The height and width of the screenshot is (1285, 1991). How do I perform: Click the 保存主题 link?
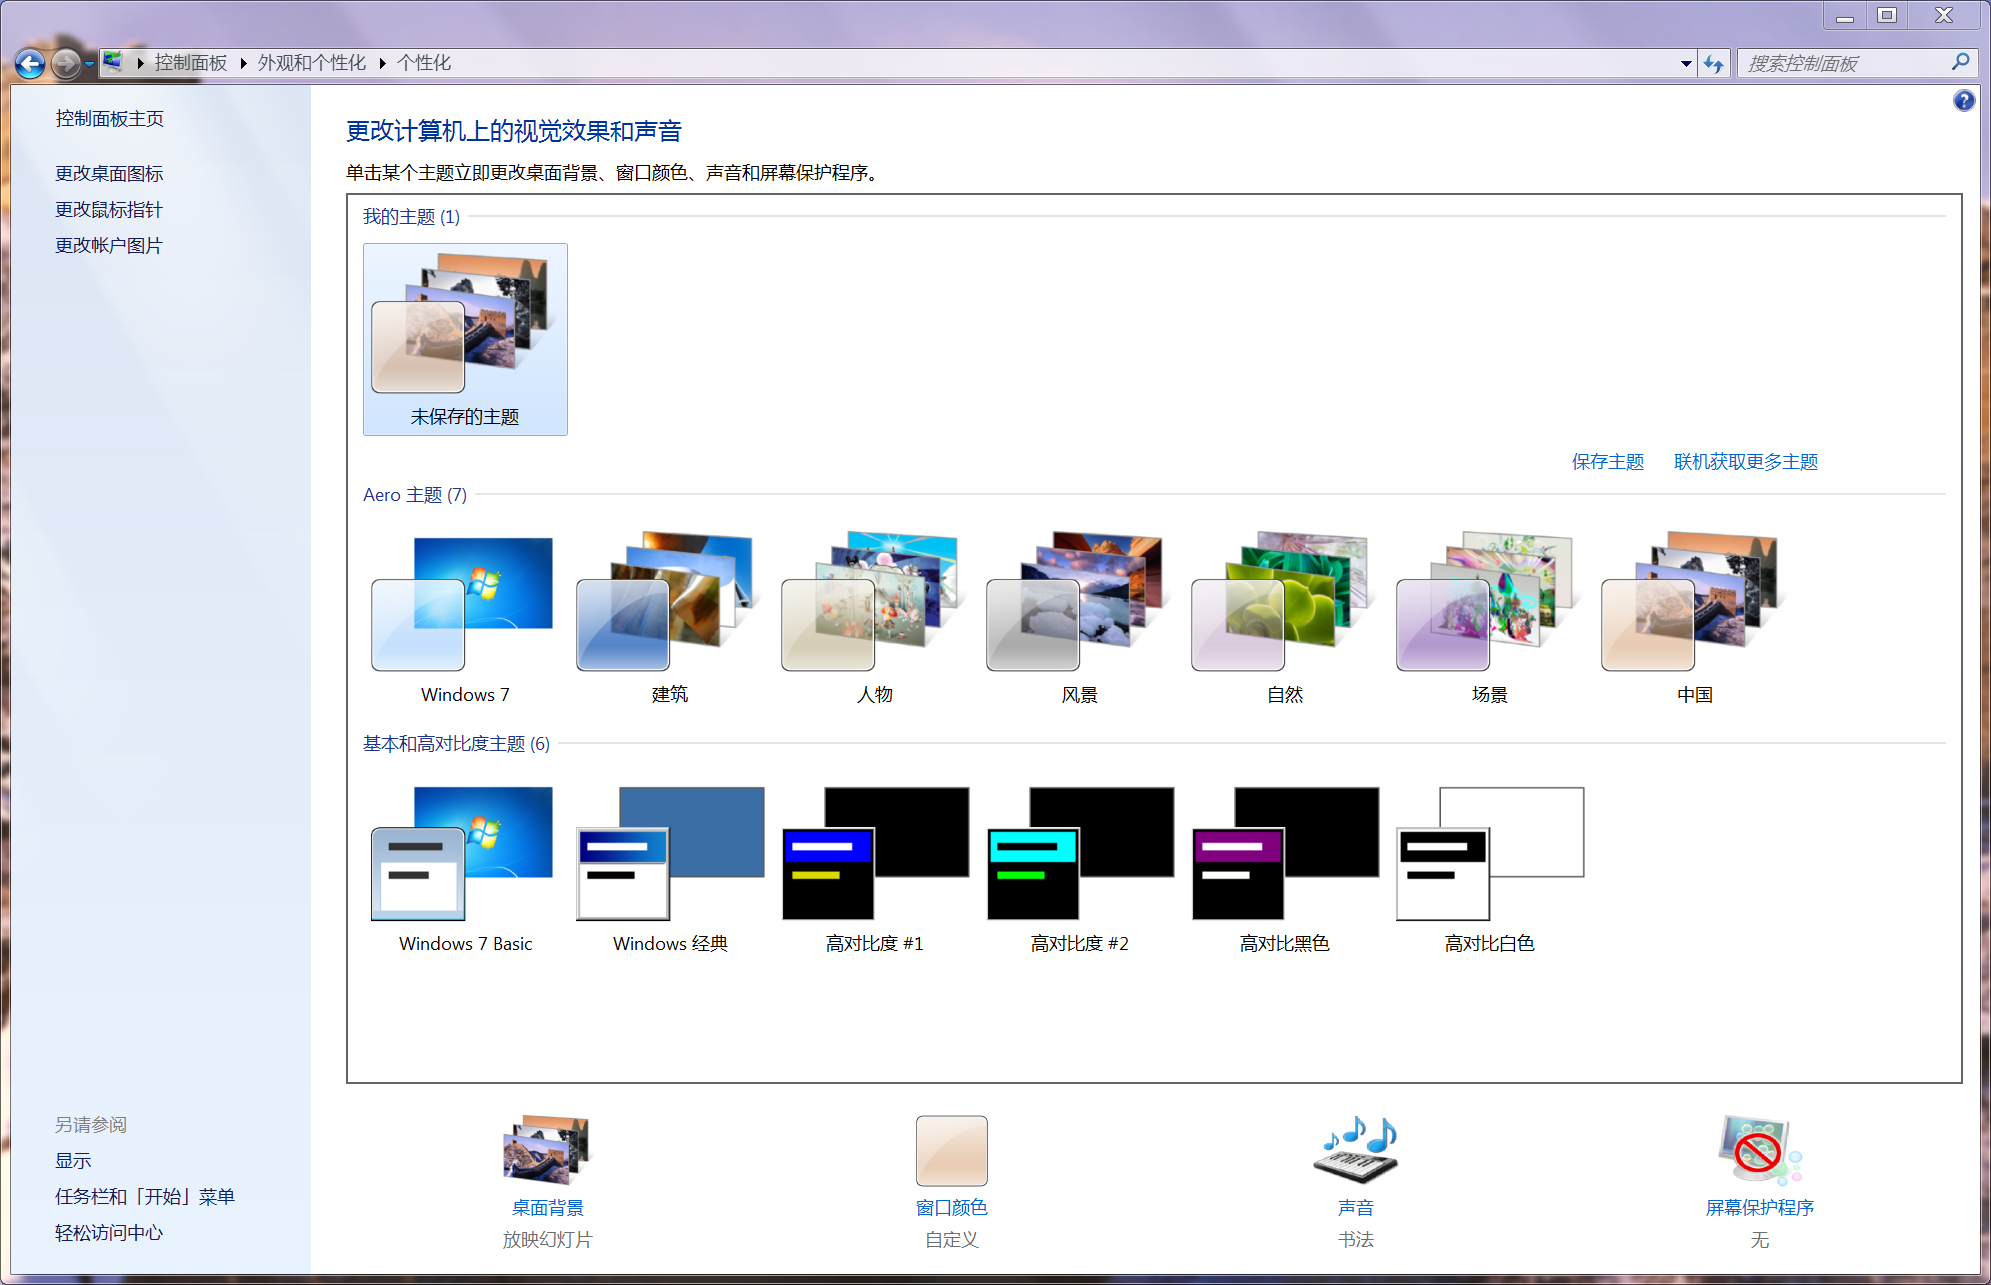[x=1607, y=461]
